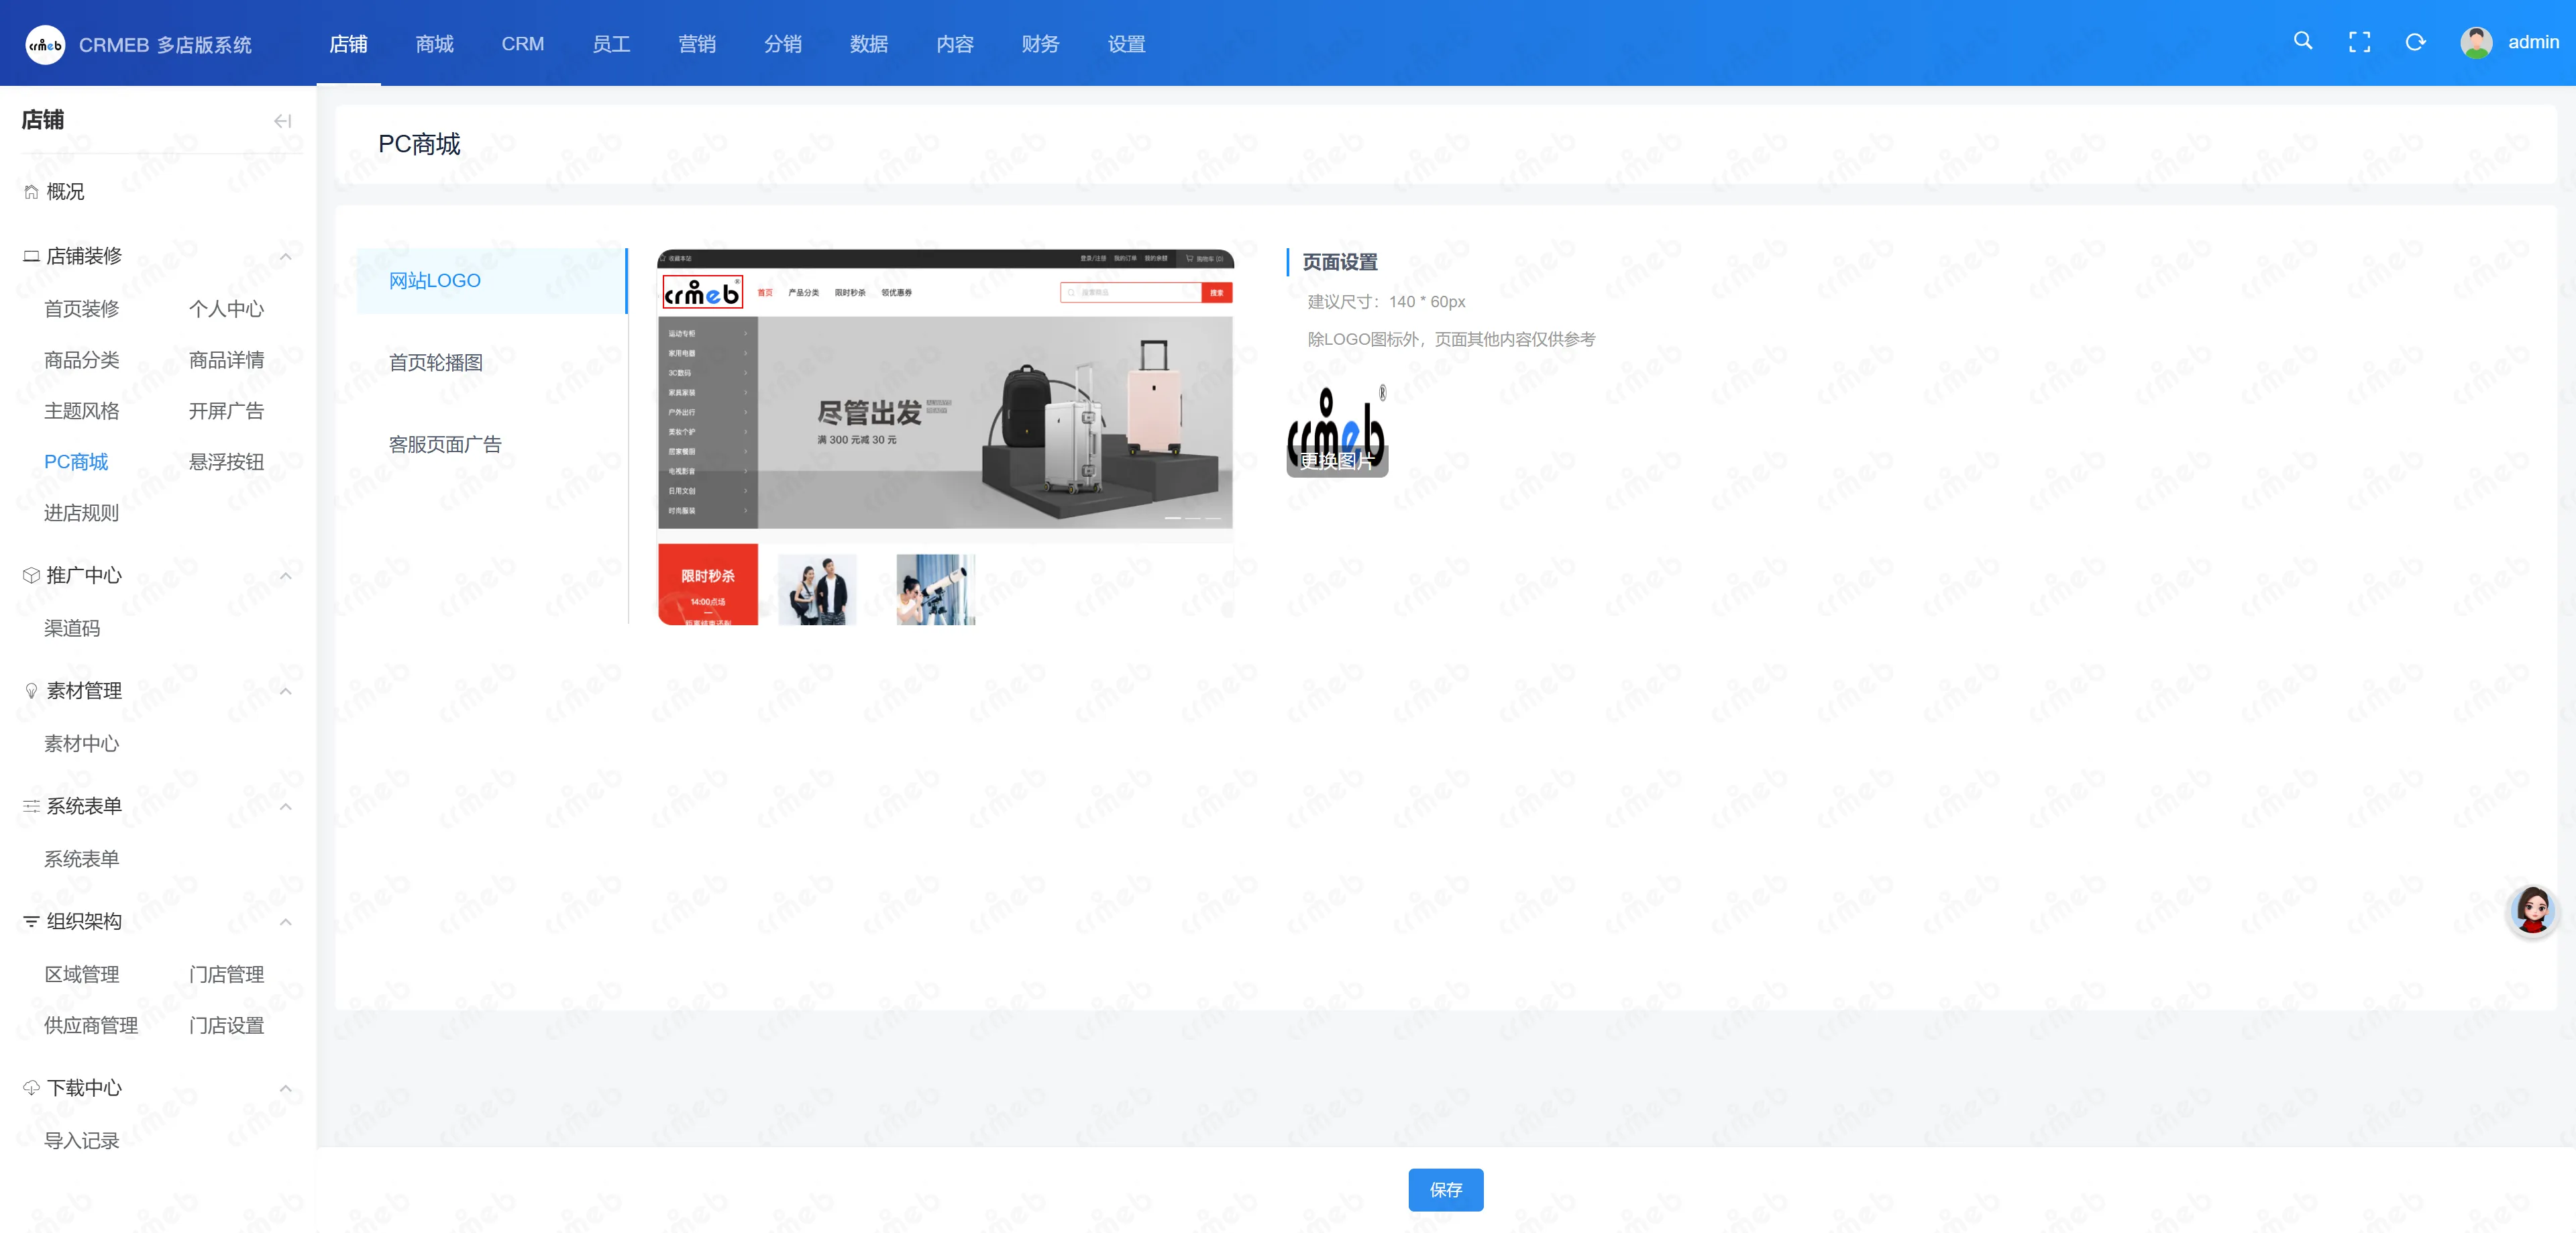Collapse the 素材管理 section chevron
2576x1233 pixels.
point(286,691)
